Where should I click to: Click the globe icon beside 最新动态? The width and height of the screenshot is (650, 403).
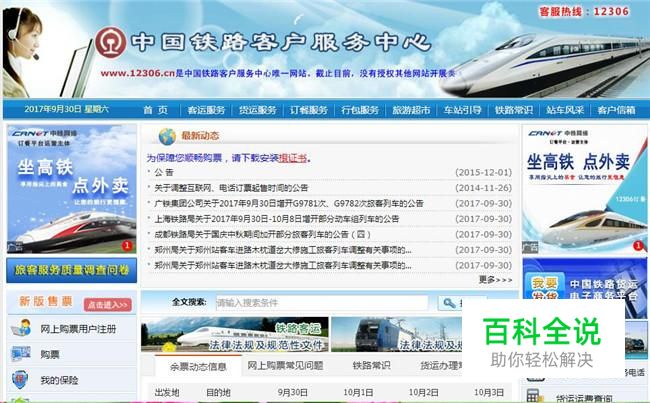pos(167,136)
